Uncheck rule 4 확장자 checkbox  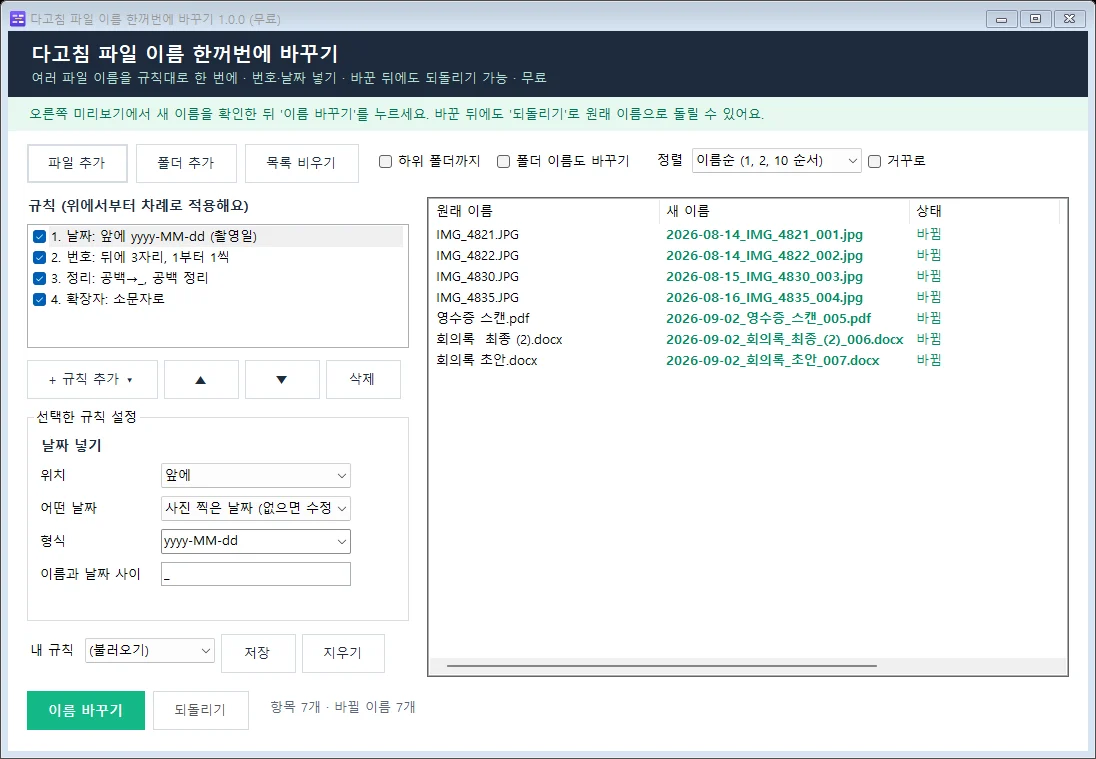tap(40, 299)
